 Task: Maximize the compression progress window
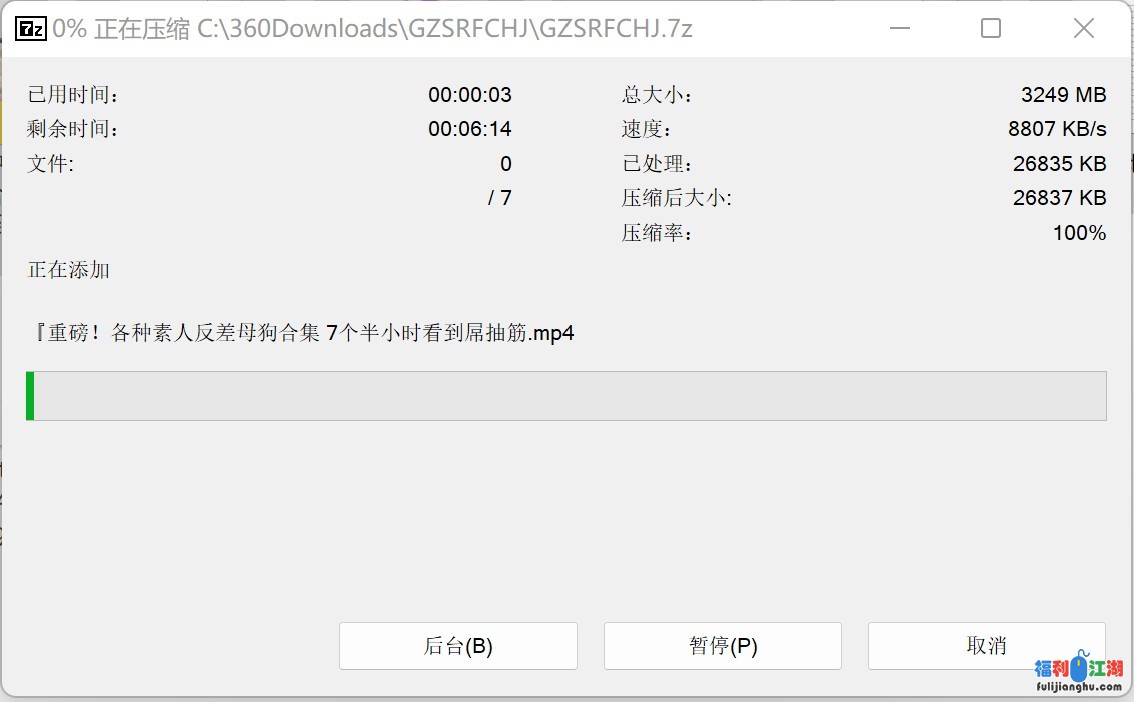point(991,28)
